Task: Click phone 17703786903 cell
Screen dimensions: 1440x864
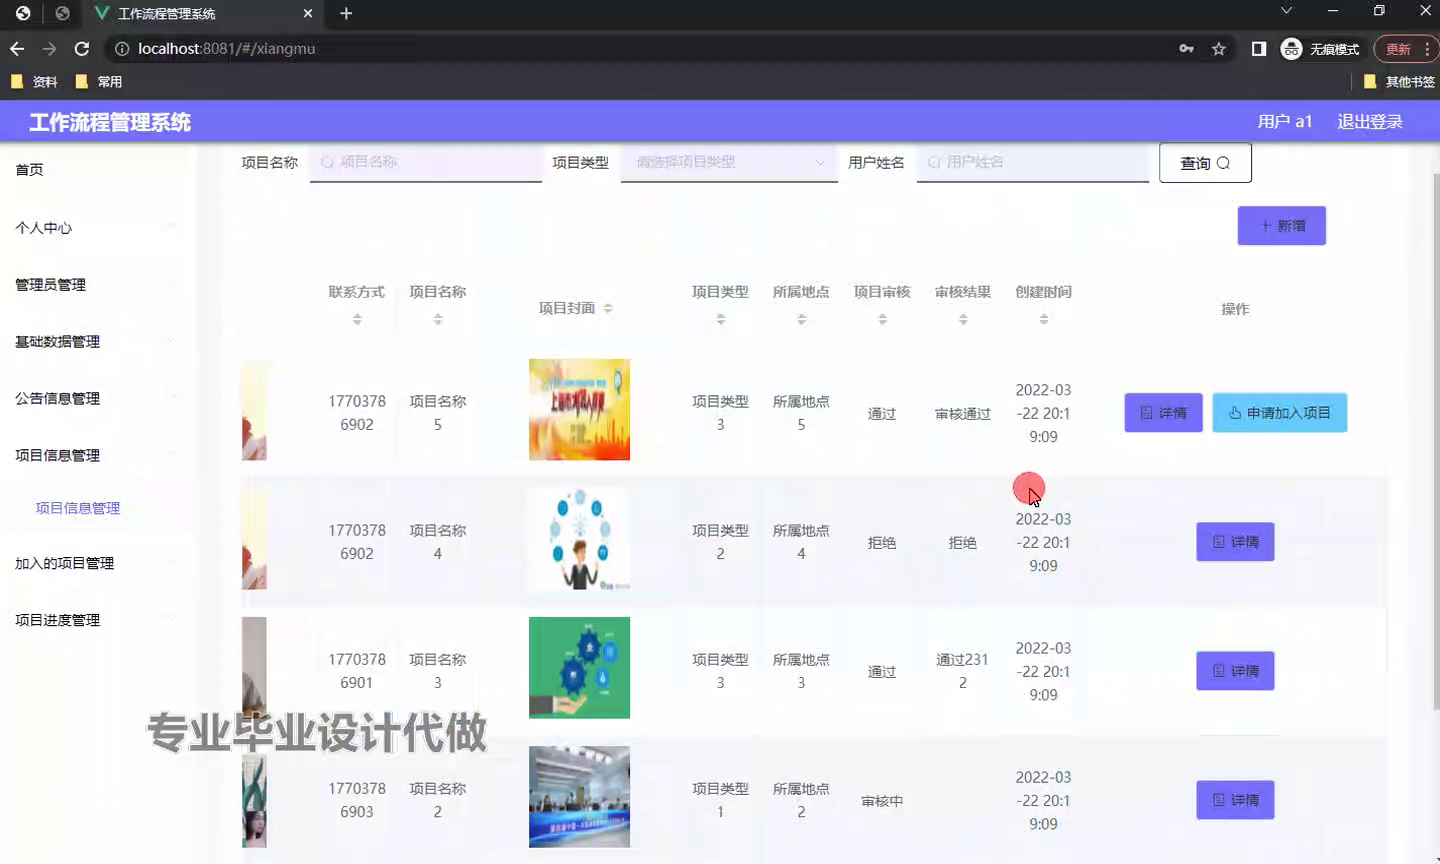Action: point(357,800)
